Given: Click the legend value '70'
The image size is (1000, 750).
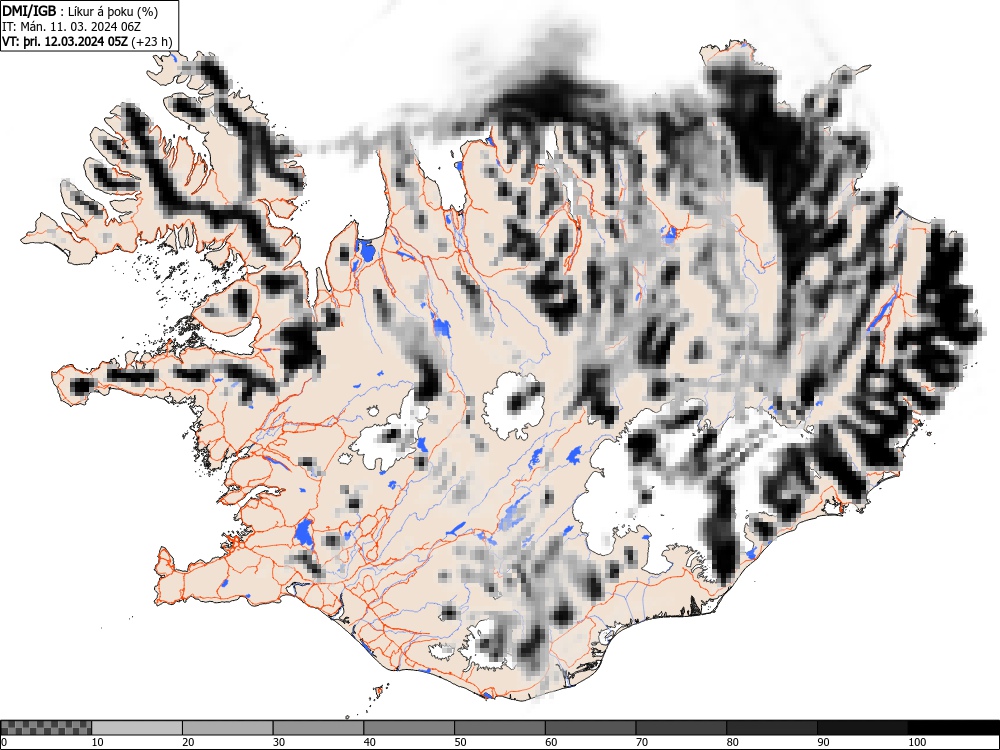Looking at the screenshot, I should click(x=642, y=742).
